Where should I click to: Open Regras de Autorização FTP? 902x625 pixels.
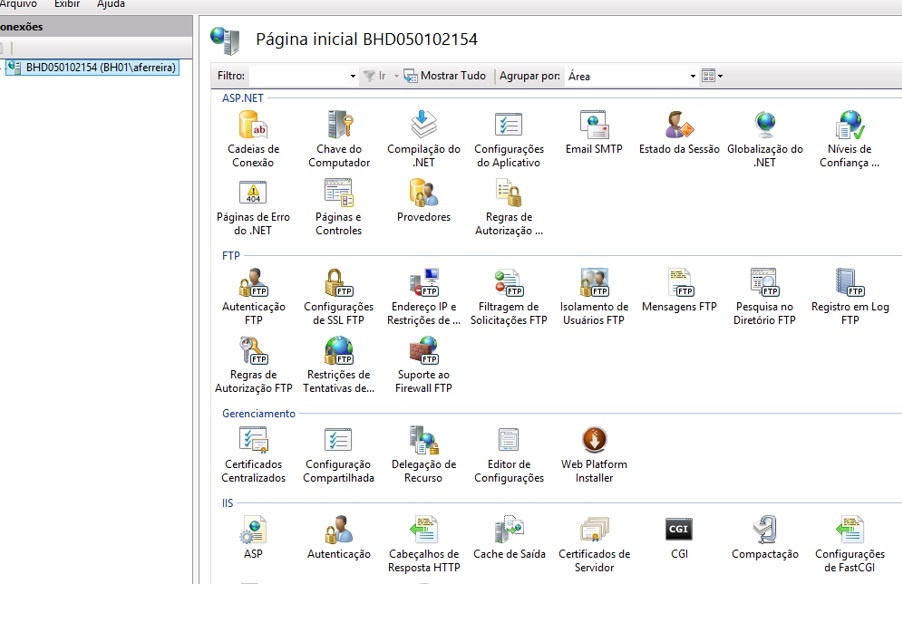(253, 365)
